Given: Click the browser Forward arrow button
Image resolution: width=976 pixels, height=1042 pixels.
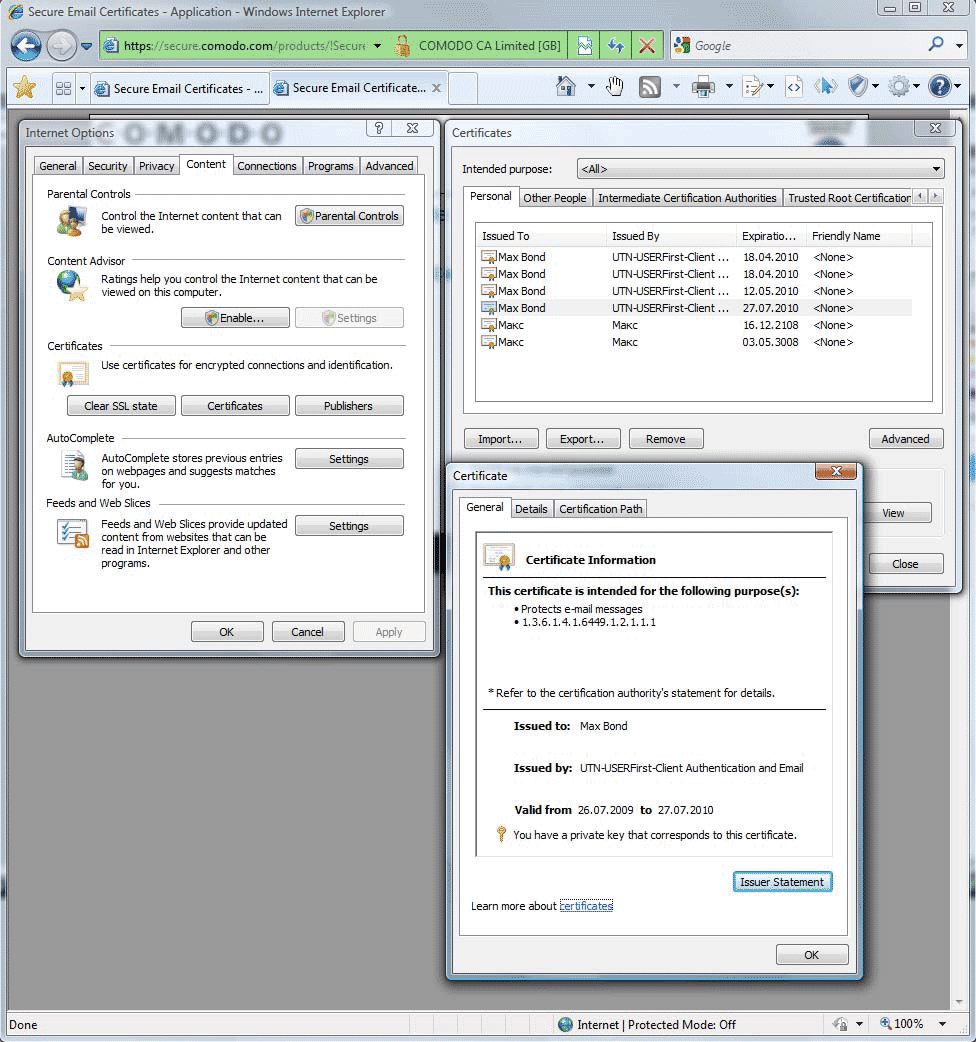Looking at the screenshot, I should click(x=62, y=46).
